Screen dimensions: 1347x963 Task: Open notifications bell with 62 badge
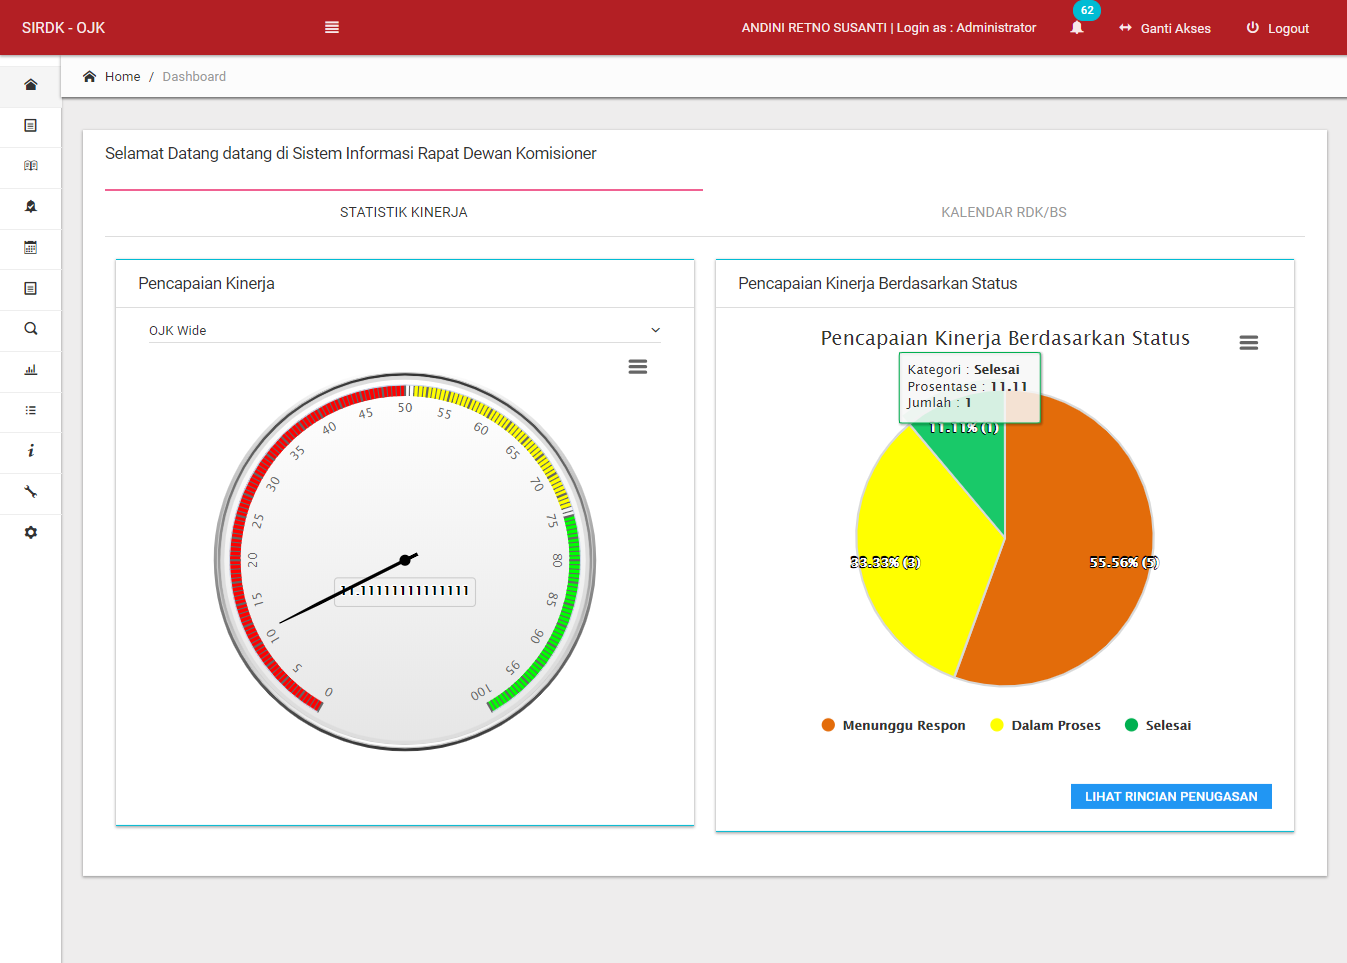click(1077, 28)
